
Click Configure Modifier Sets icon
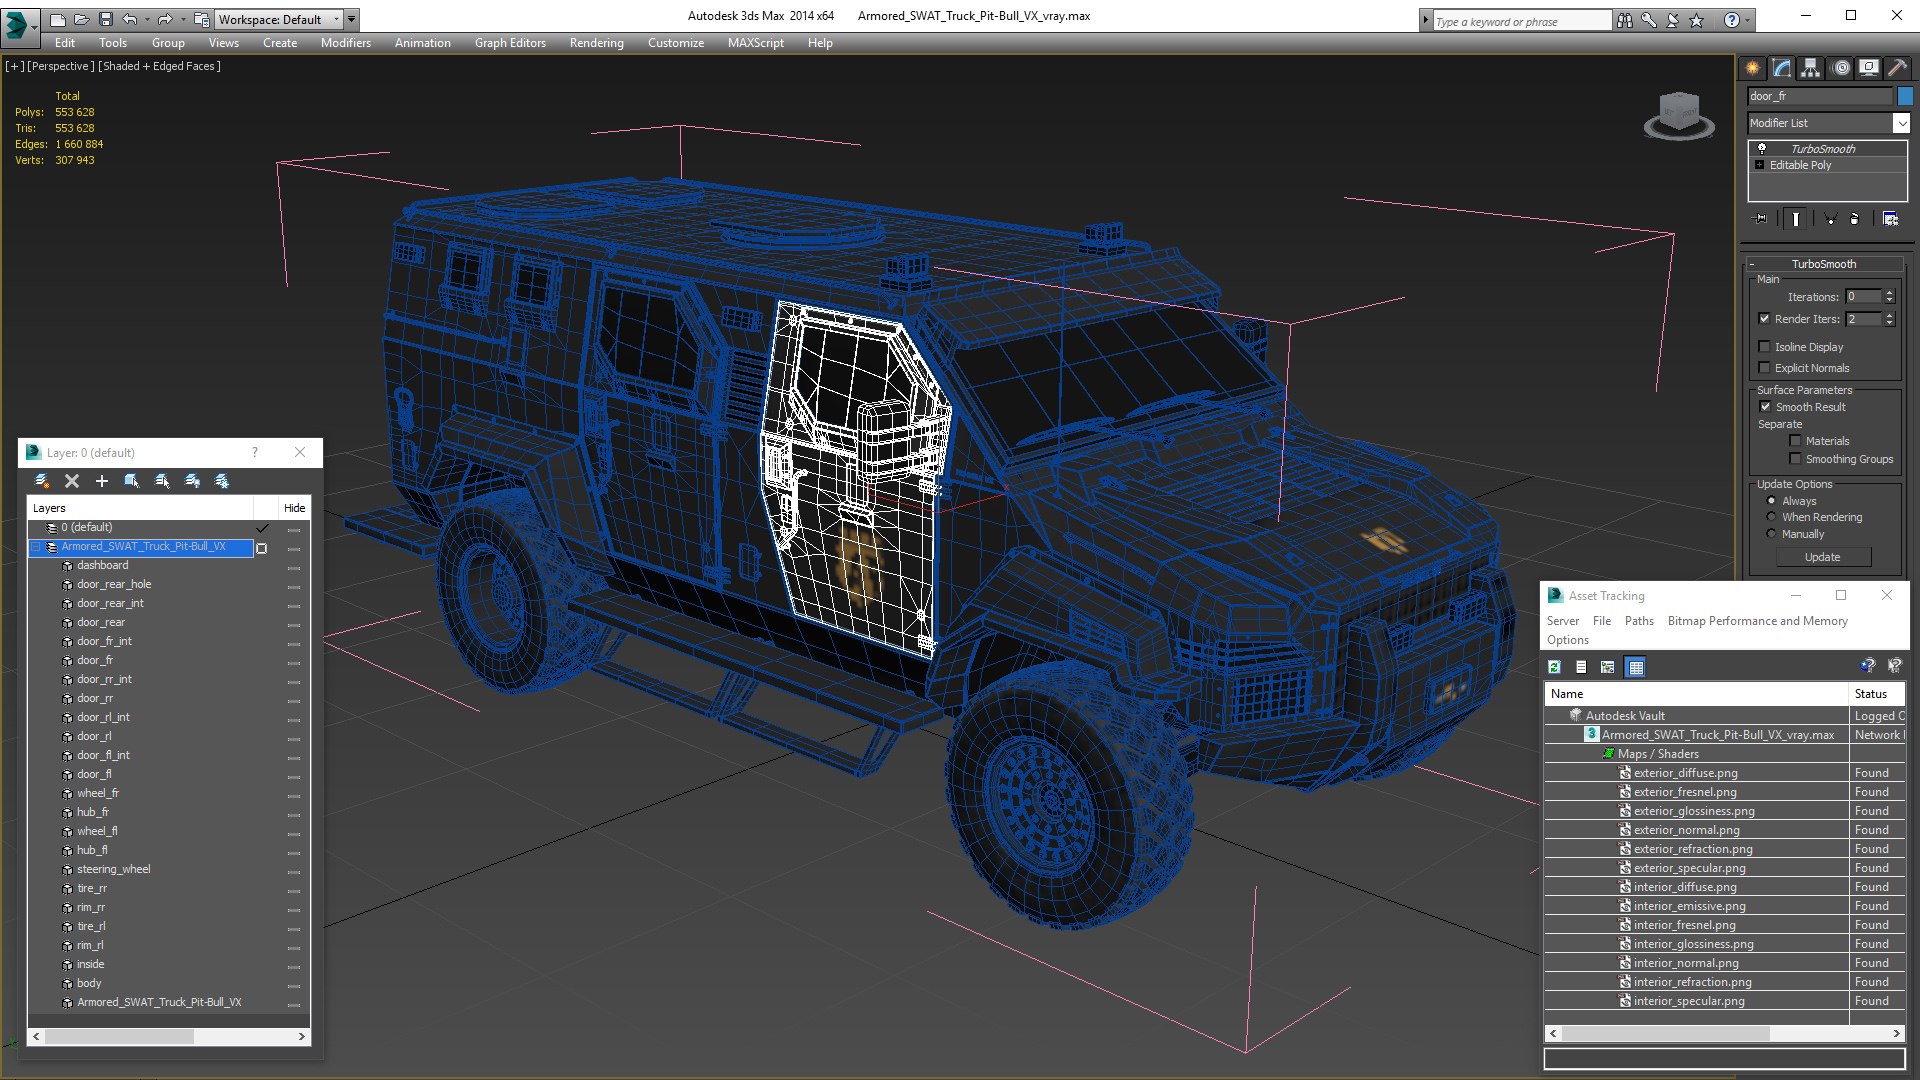pyautogui.click(x=1890, y=218)
